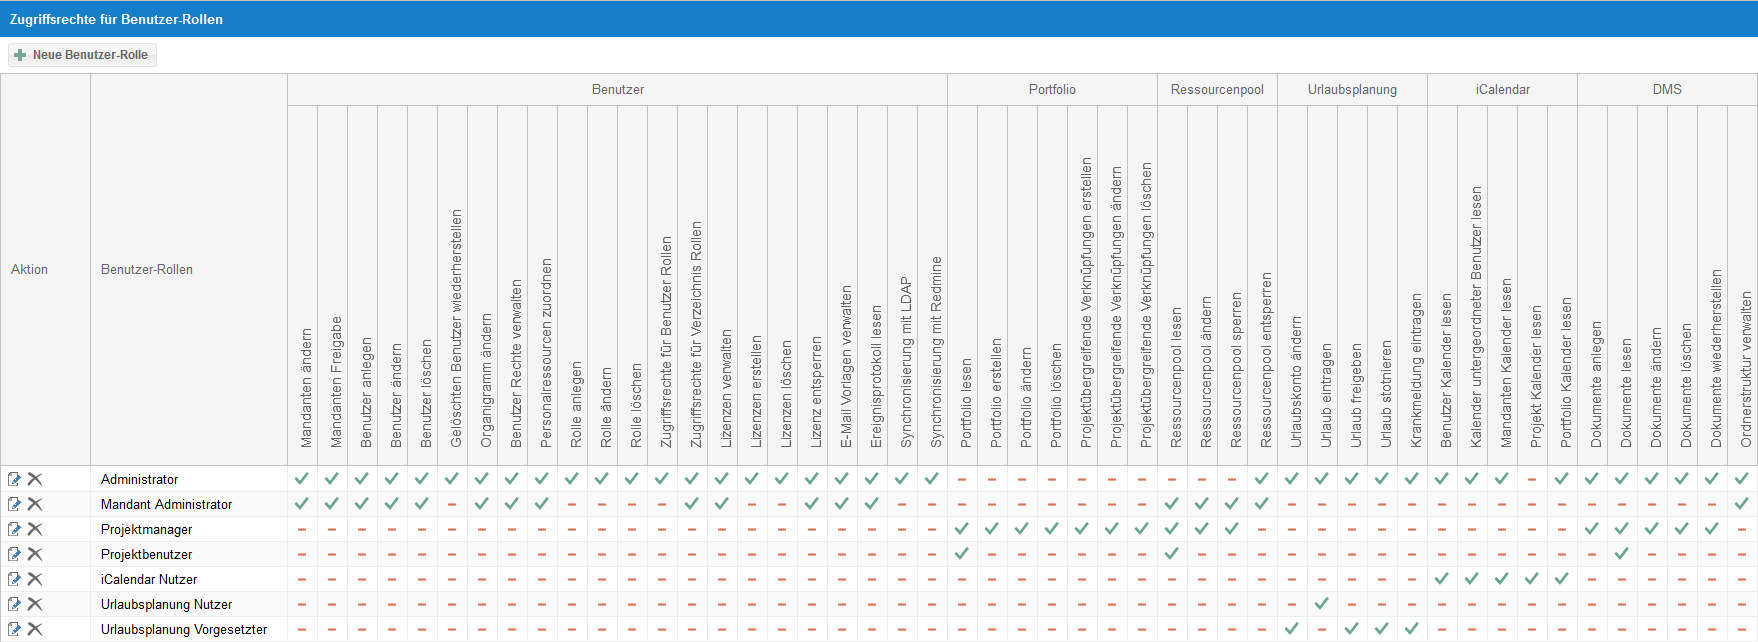
Task: Edit the Urlaubsplanung Vorgesetzter role
Action: (14, 629)
